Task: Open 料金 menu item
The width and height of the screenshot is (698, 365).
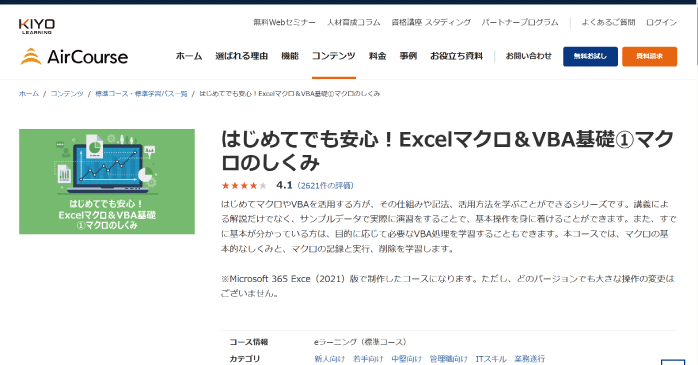Action: (x=377, y=56)
